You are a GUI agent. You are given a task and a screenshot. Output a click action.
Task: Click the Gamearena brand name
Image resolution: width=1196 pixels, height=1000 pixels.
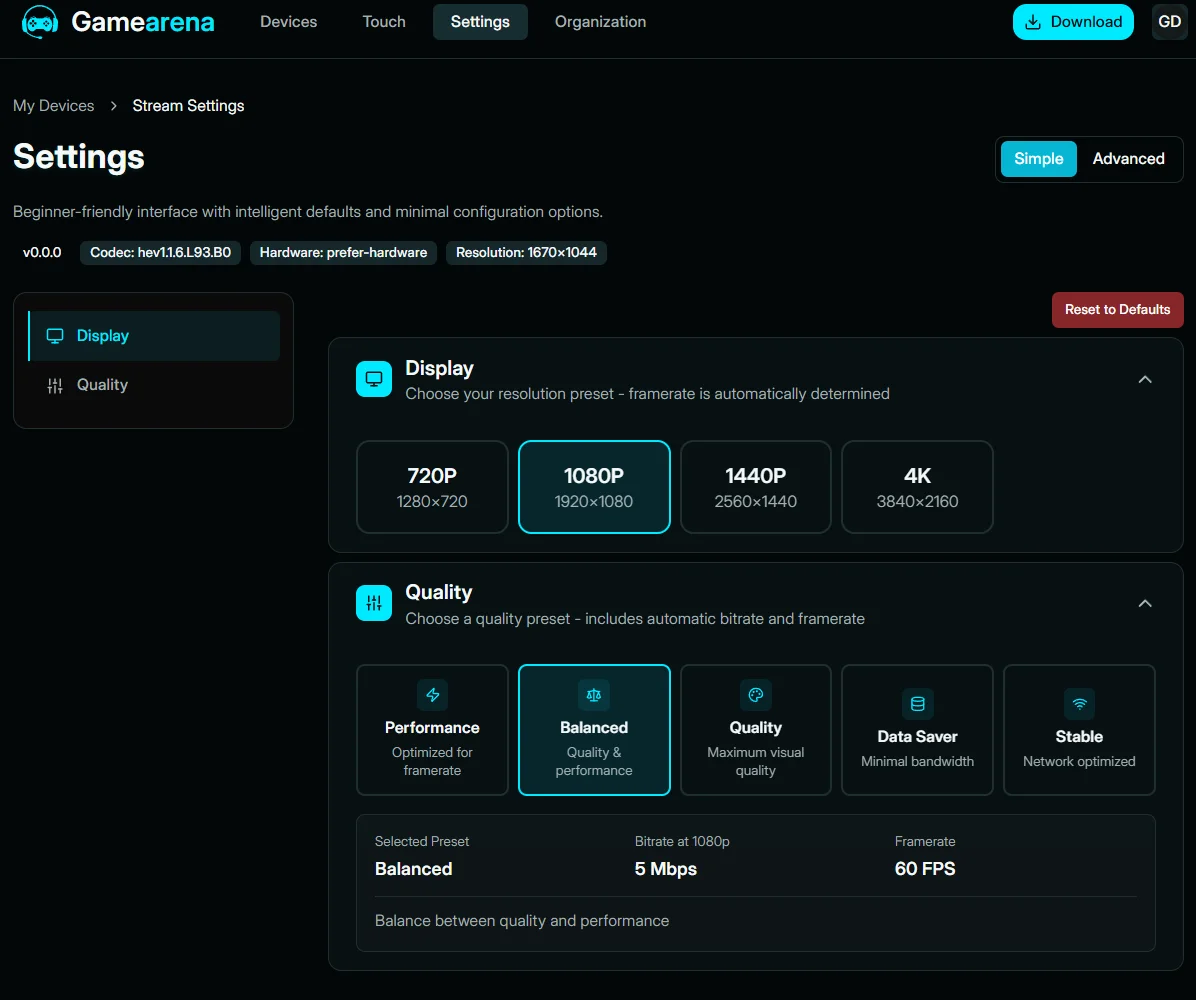pyautogui.click(x=143, y=22)
